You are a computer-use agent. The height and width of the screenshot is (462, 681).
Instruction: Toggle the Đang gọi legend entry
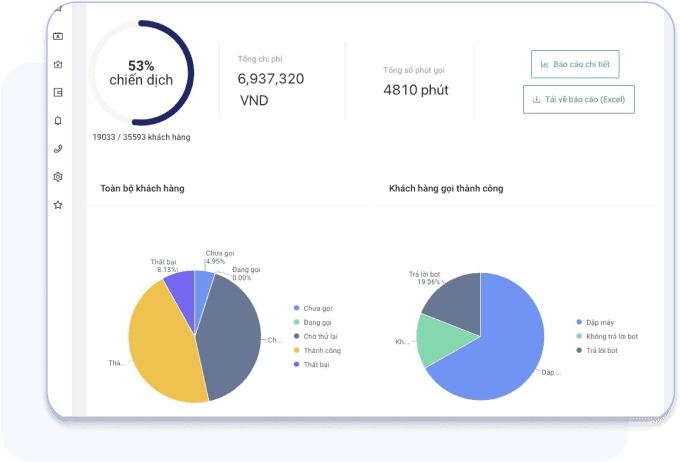317,322
